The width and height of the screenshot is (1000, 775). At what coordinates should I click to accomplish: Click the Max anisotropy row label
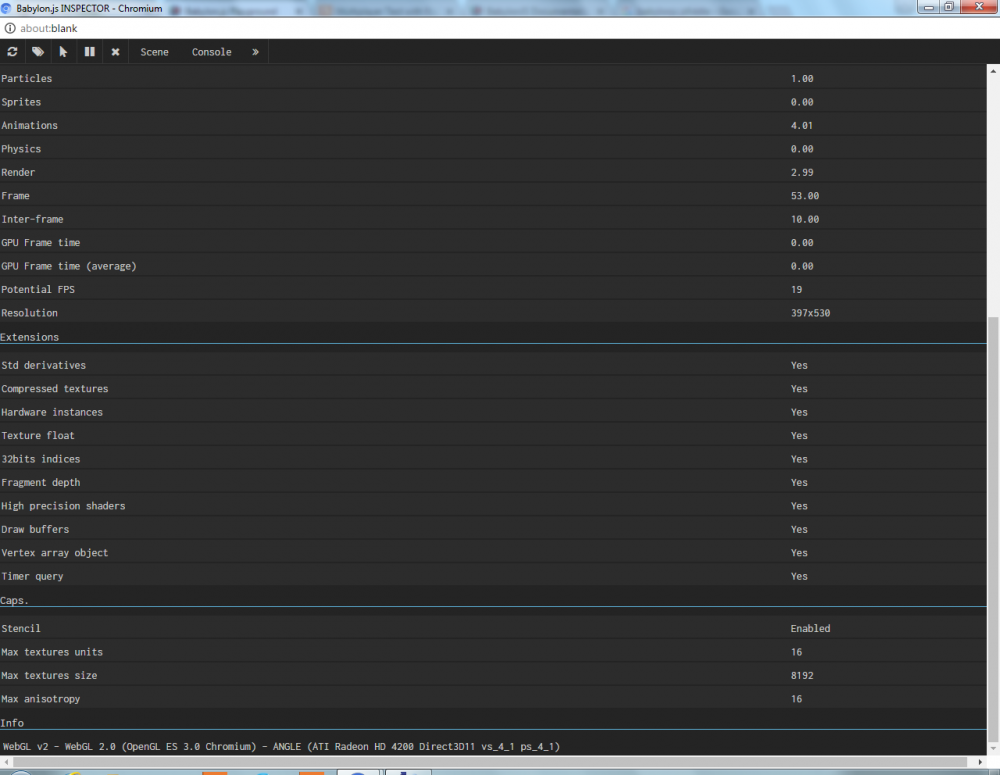[x=41, y=699]
